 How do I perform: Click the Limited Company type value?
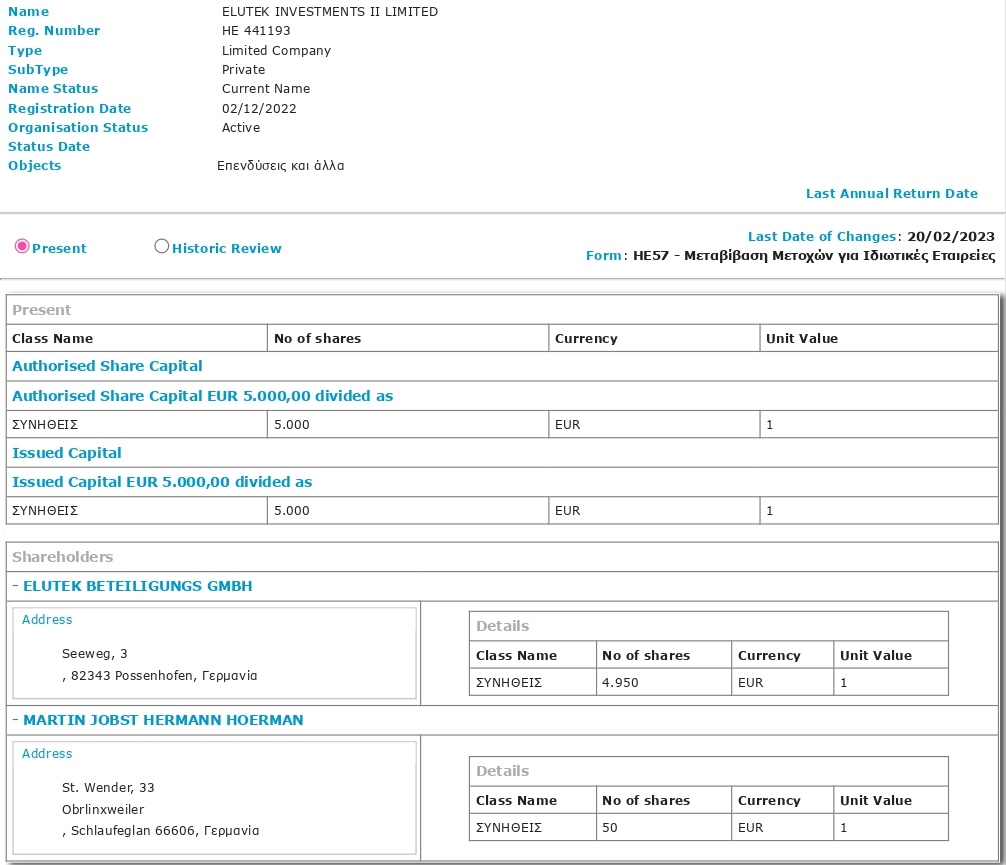pyautogui.click(x=277, y=51)
